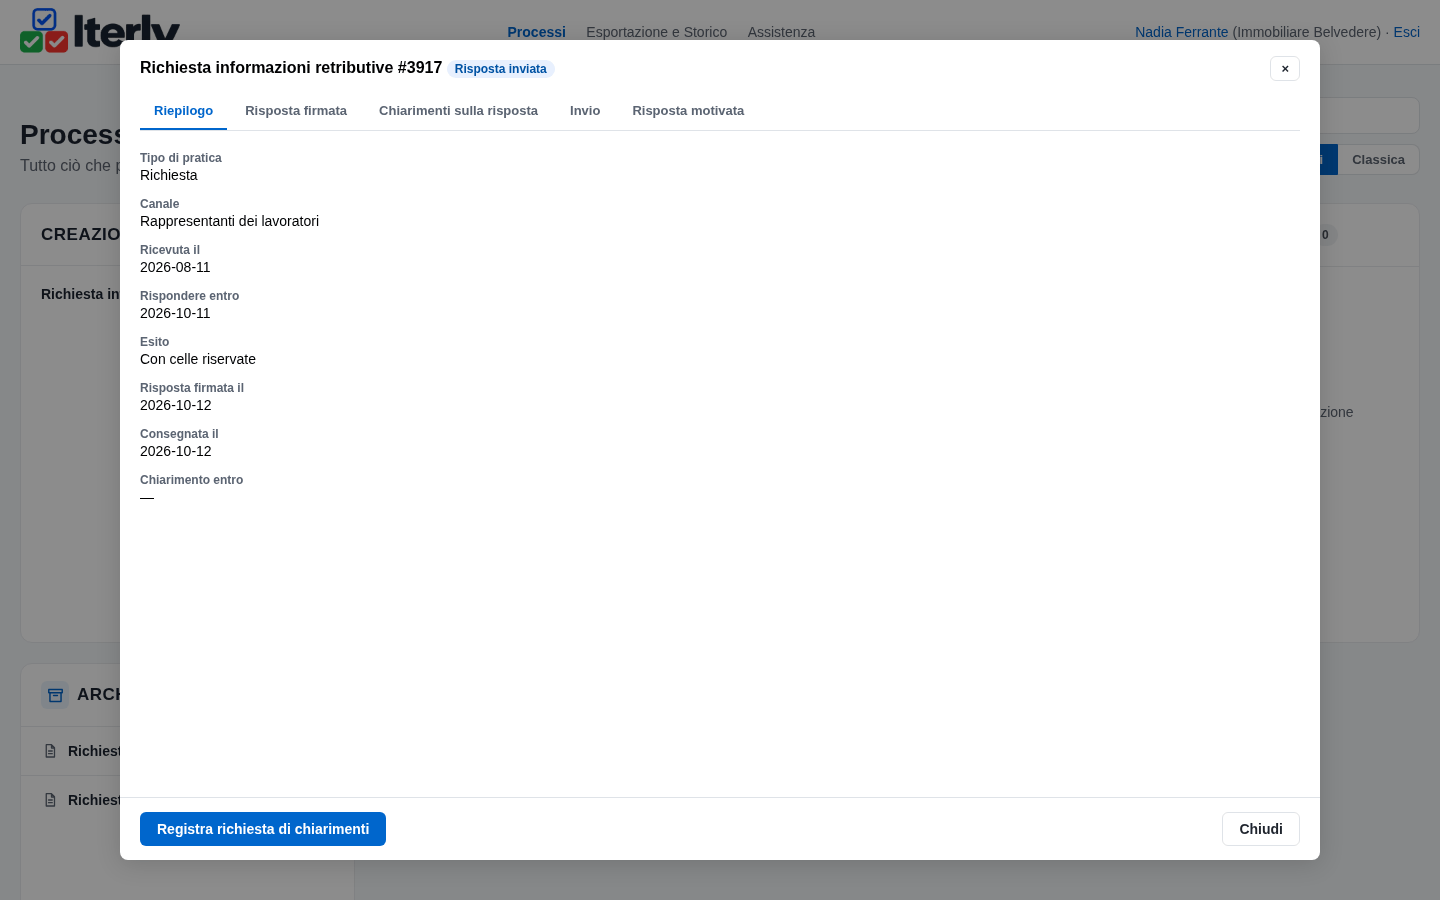Viewport: 1440px width, 900px height.
Task: Open Assistenza in the top navigation
Action: 781,32
